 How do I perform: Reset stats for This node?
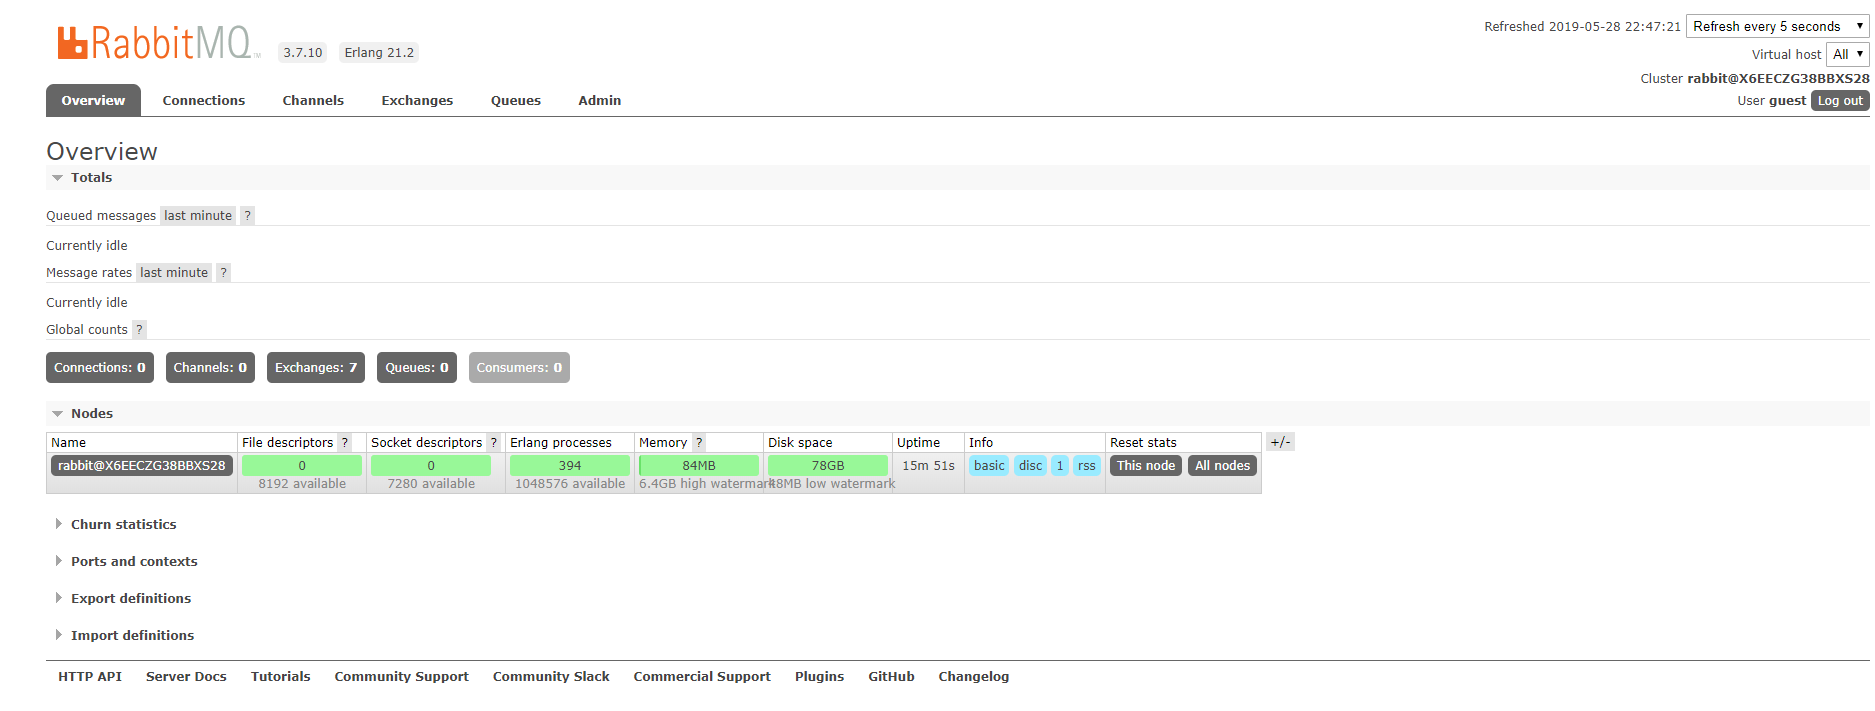(1146, 466)
